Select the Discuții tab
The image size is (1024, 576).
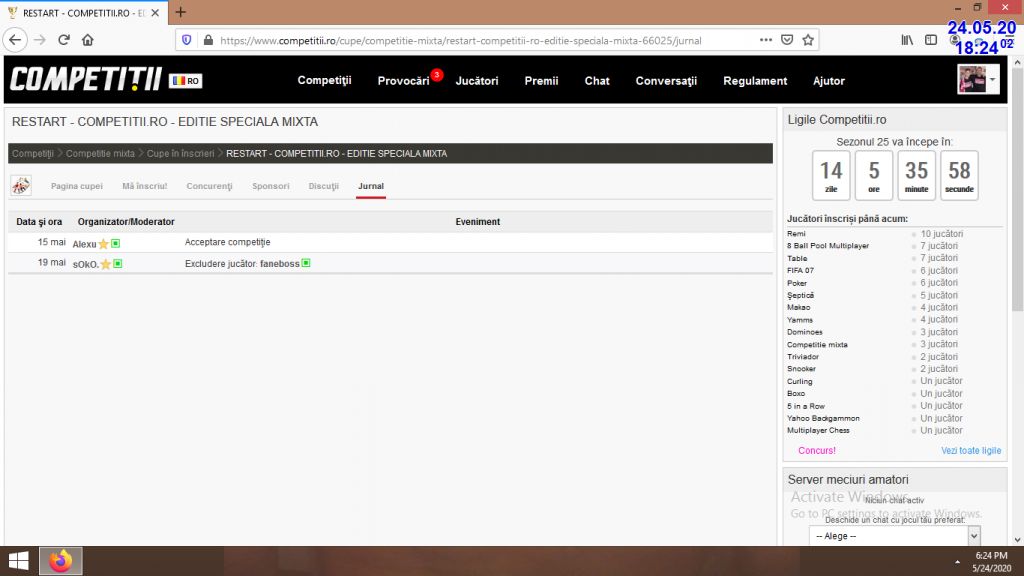coord(323,186)
